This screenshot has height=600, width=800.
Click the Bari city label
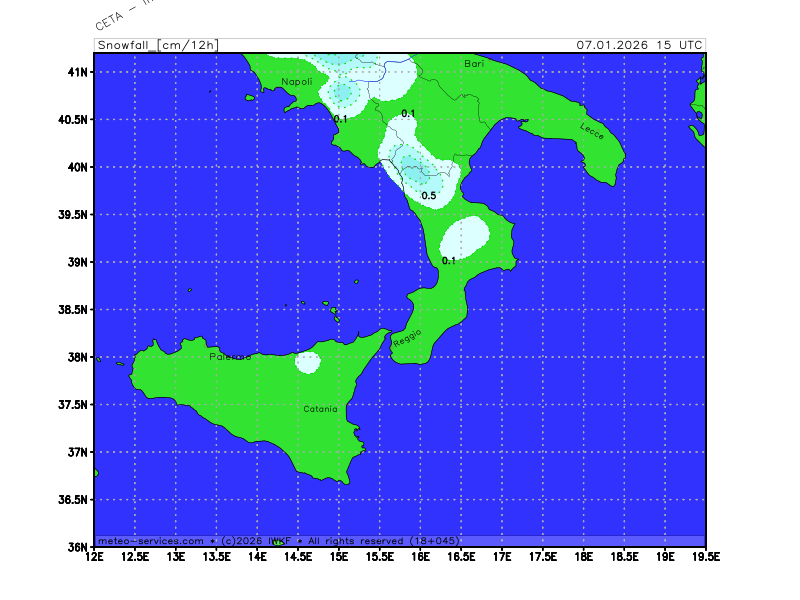pos(474,64)
